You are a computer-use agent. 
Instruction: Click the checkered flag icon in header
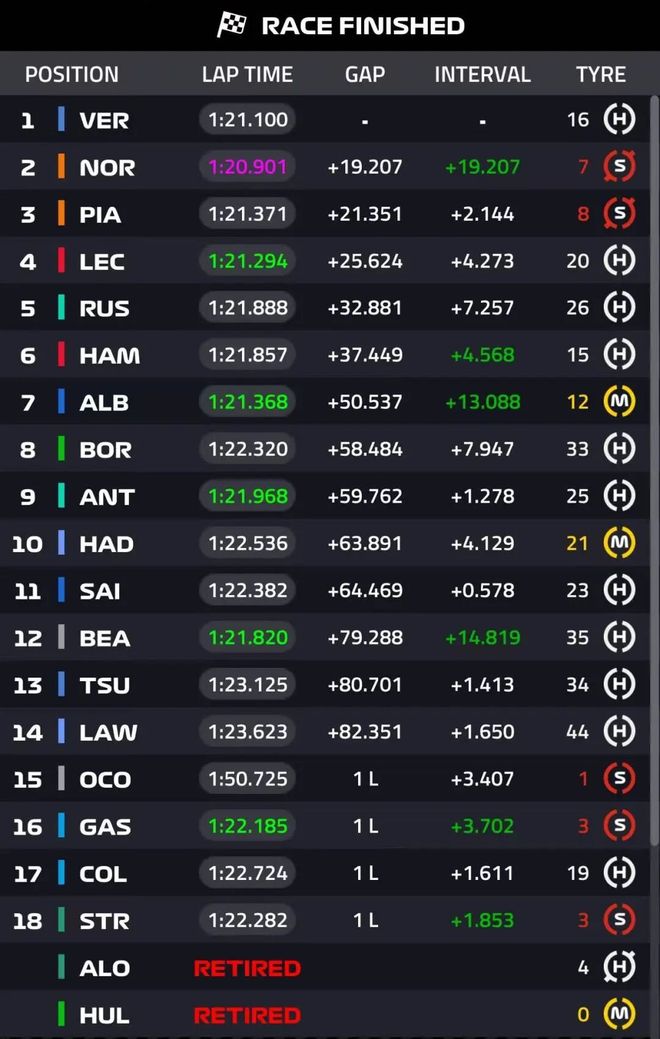tap(232, 25)
